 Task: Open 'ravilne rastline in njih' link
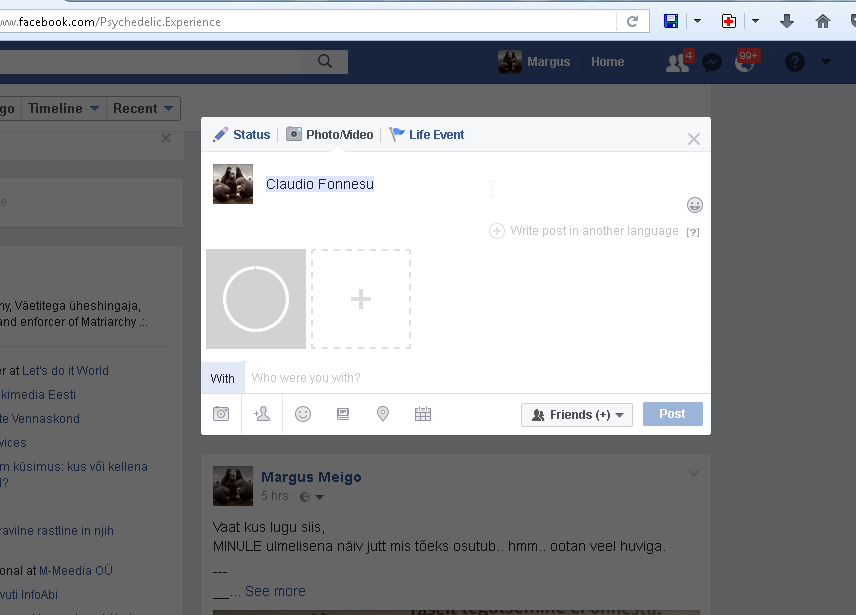tap(57, 530)
